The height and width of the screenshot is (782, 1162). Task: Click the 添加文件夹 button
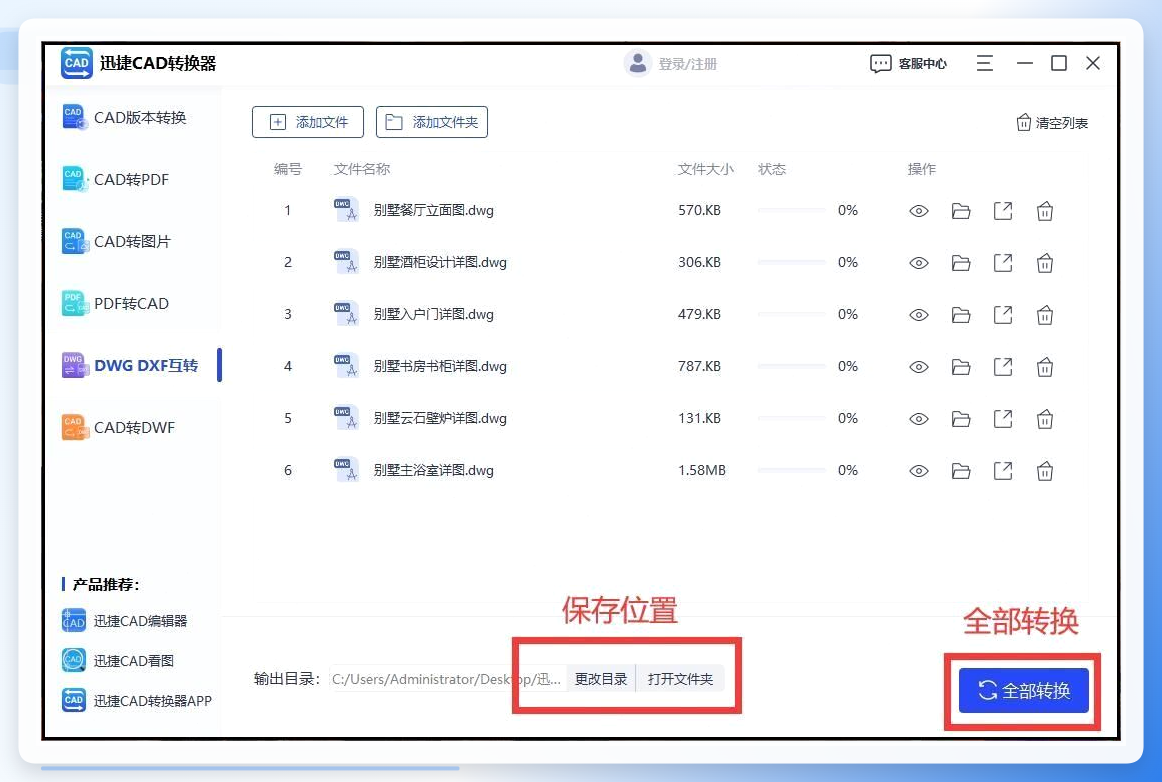(x=432, y=122)
